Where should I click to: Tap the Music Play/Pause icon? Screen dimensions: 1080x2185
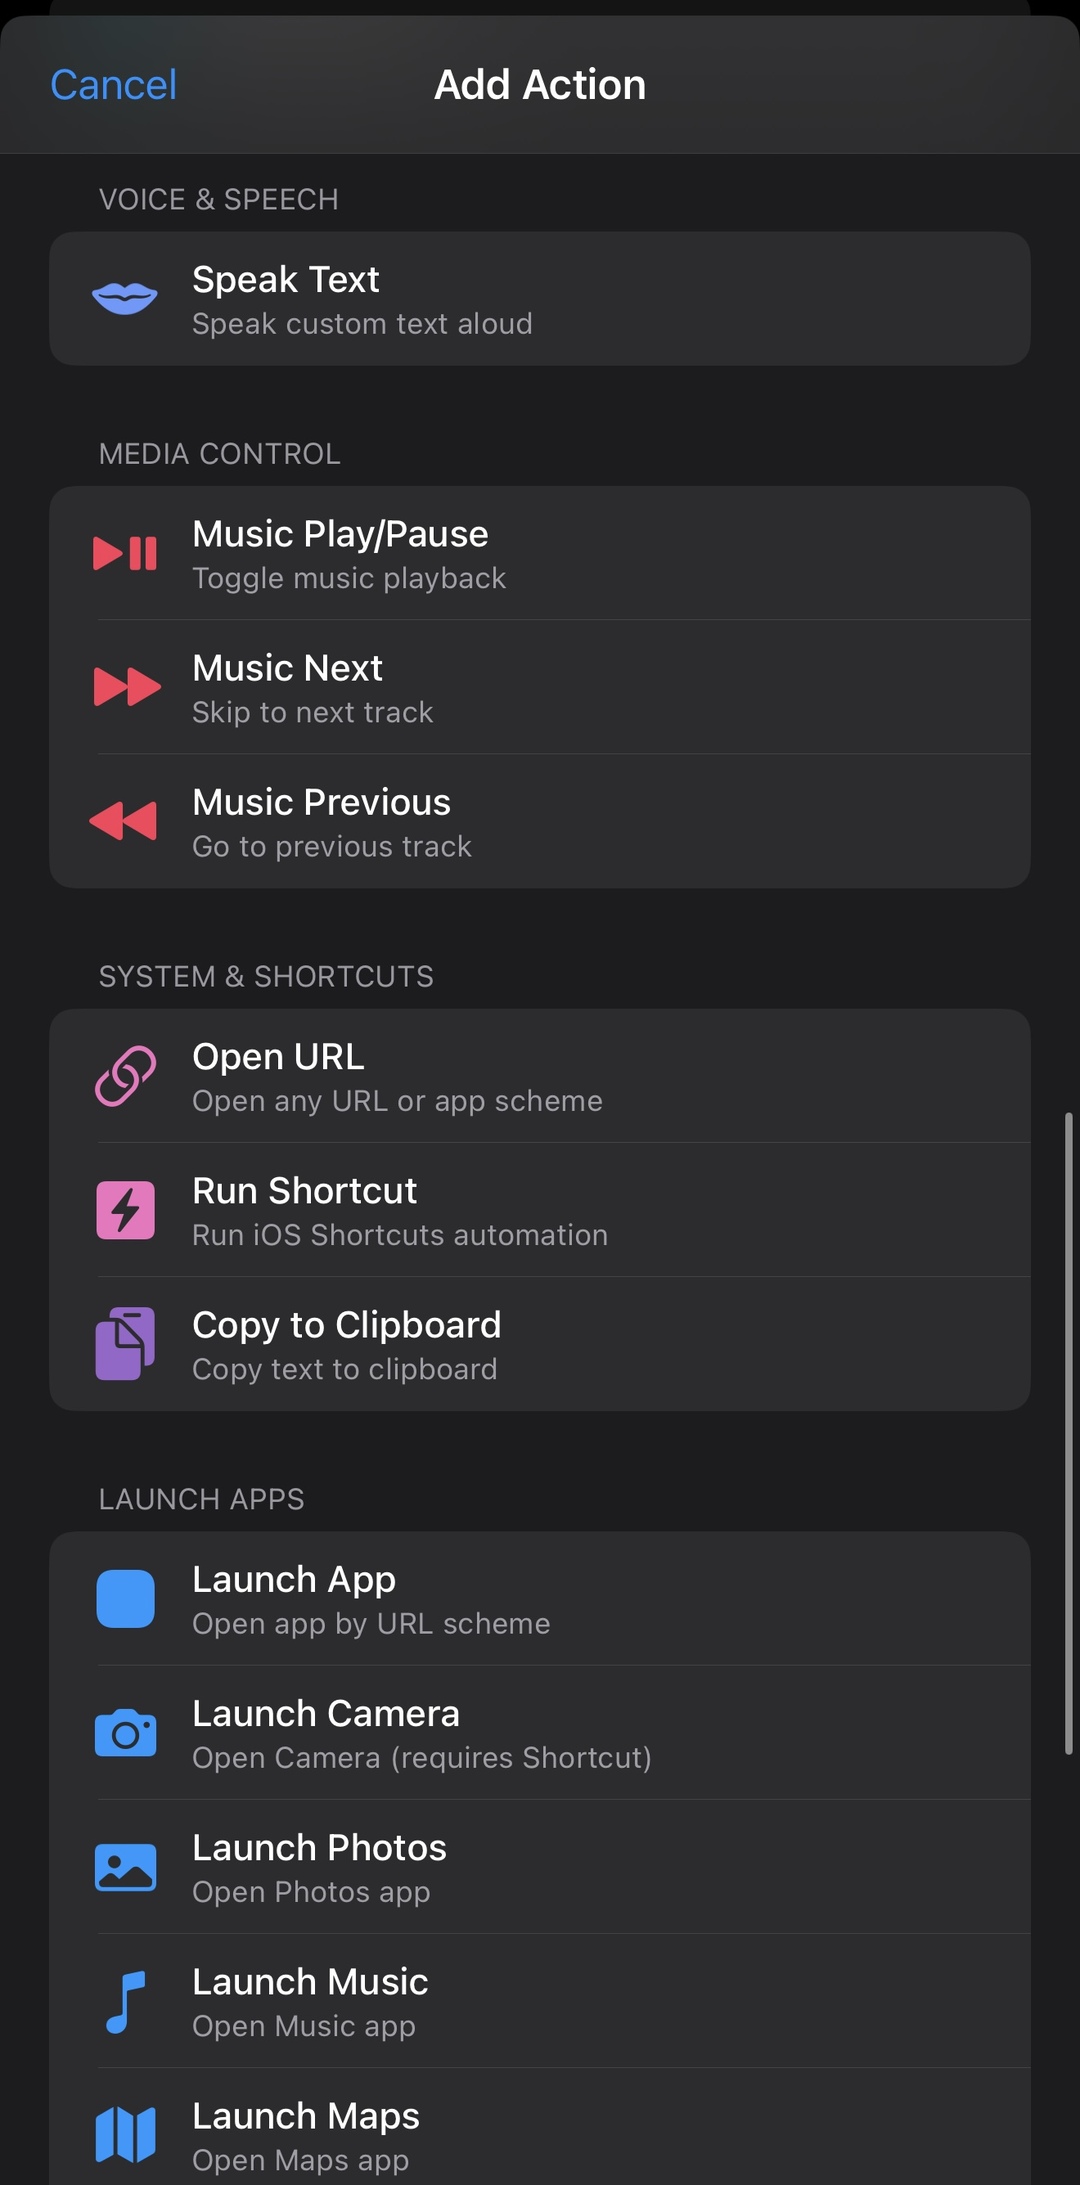(x=125, y=553)
